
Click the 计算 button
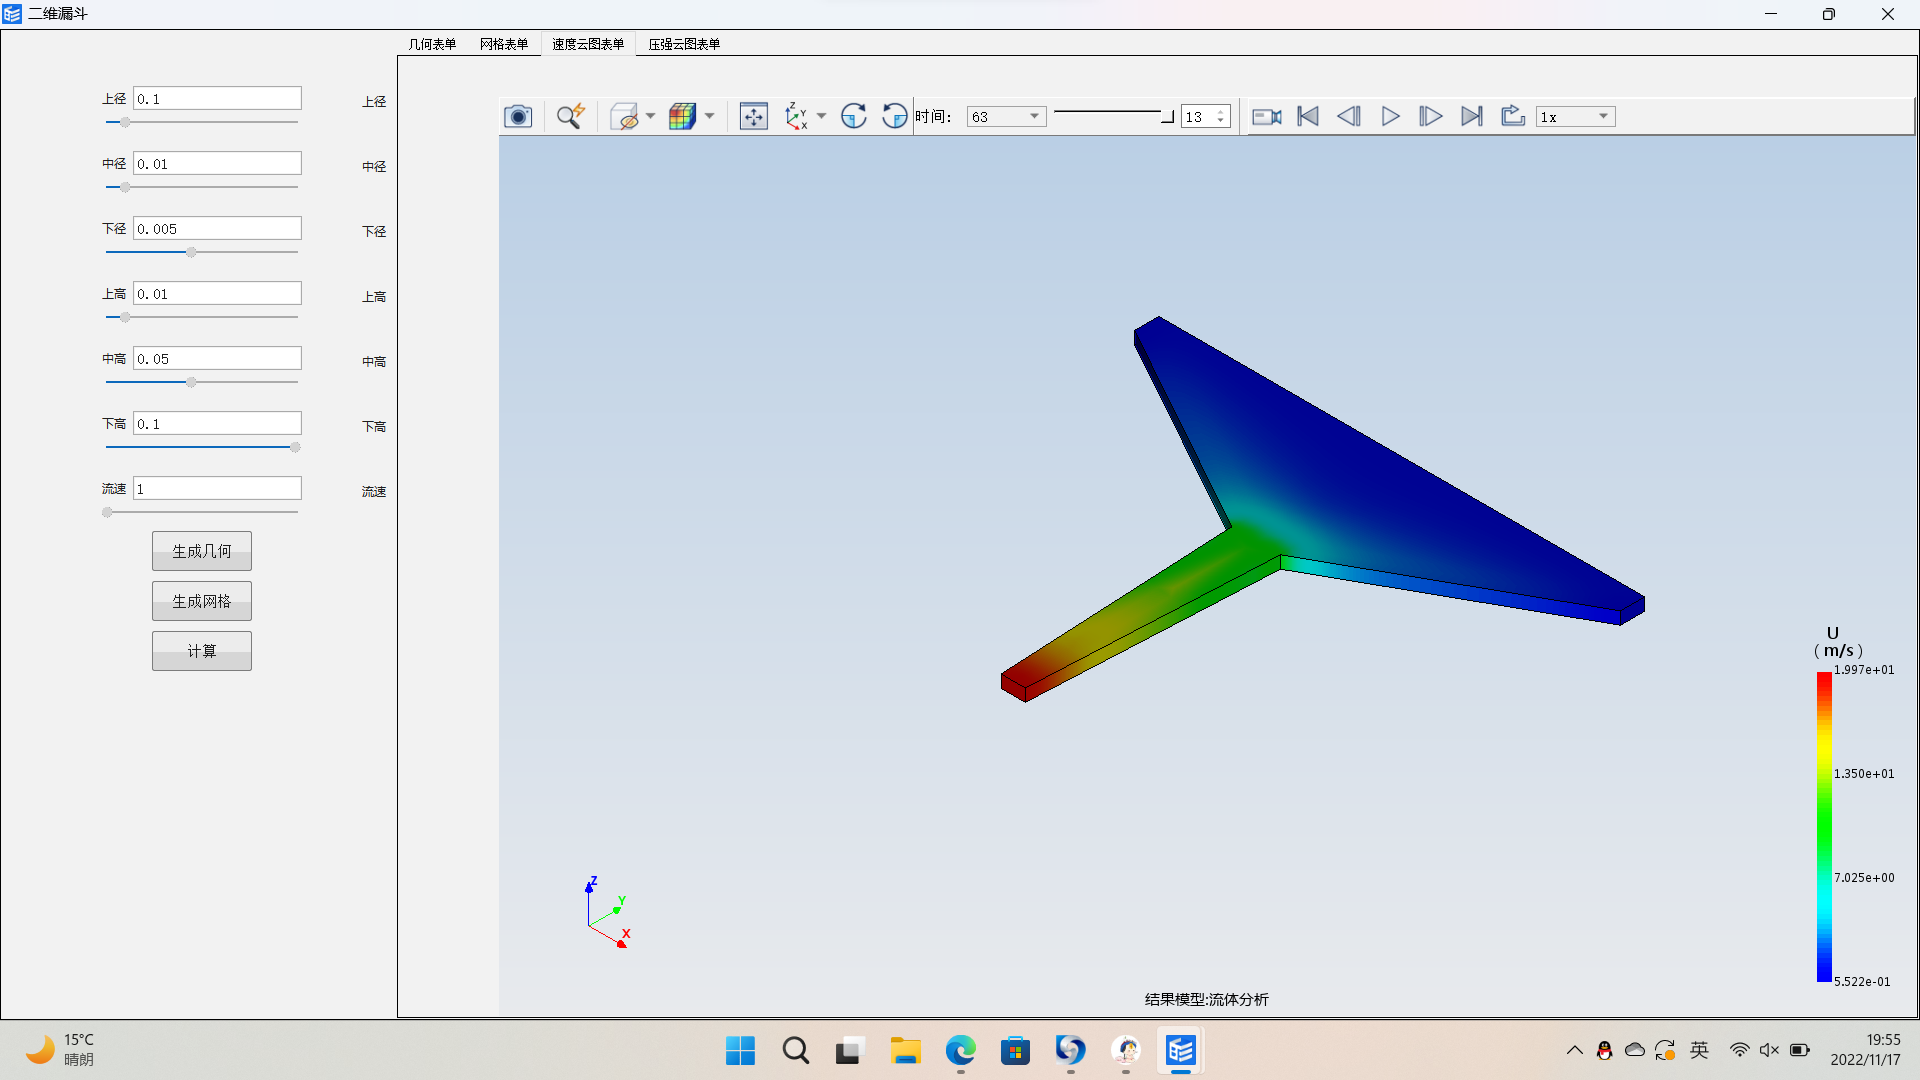click(202, 651)
